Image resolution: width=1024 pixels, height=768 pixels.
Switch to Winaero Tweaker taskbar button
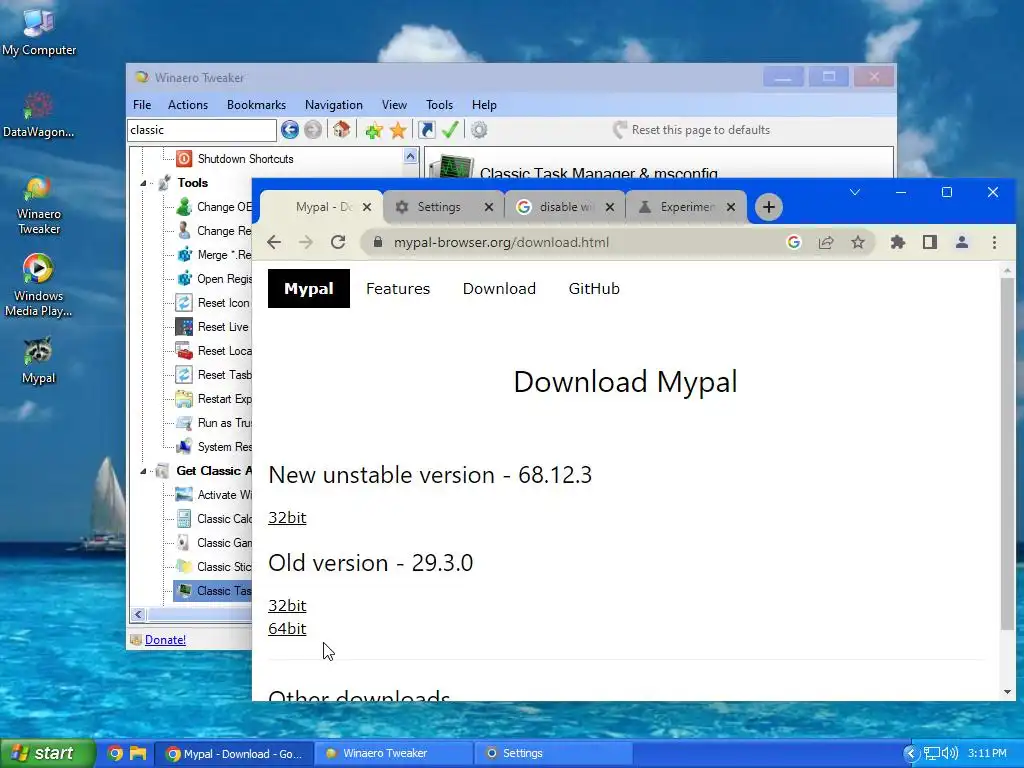click(x=394, y=753)
